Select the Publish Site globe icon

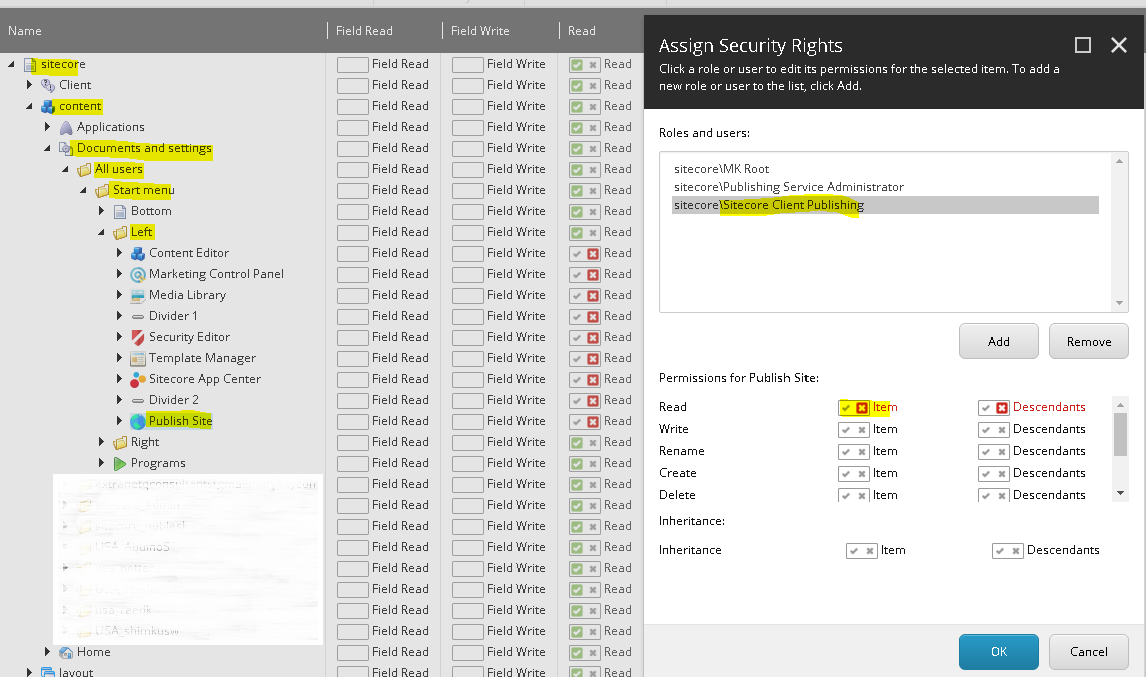[137, 422]
